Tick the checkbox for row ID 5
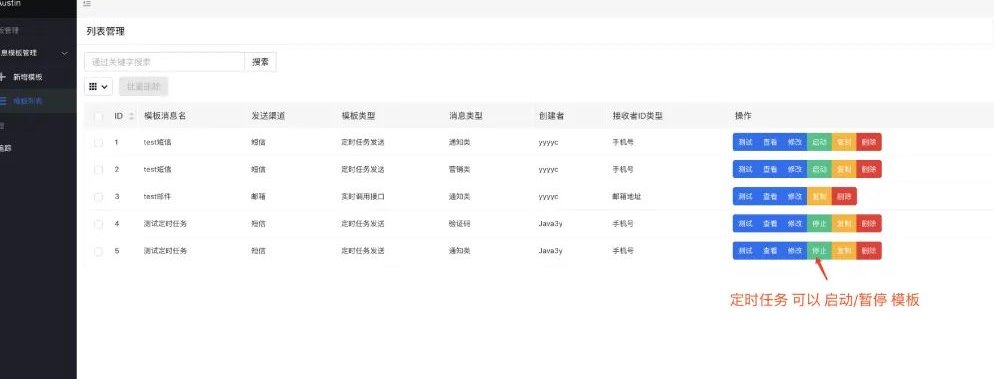994x379 pixels. click(x=98, y=251)
